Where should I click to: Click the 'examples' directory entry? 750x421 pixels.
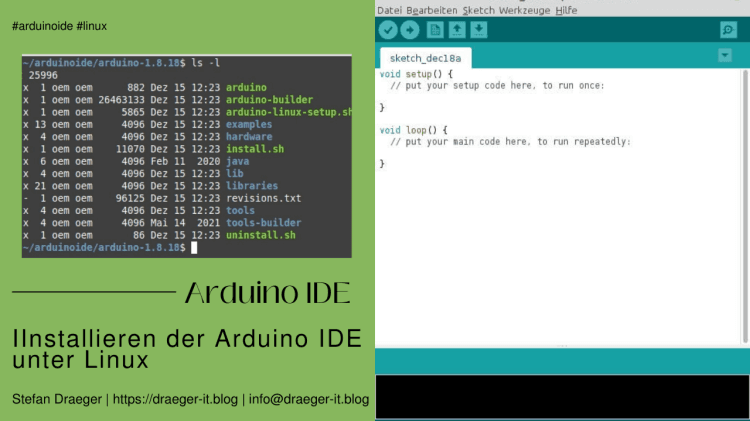coord(249,124)
